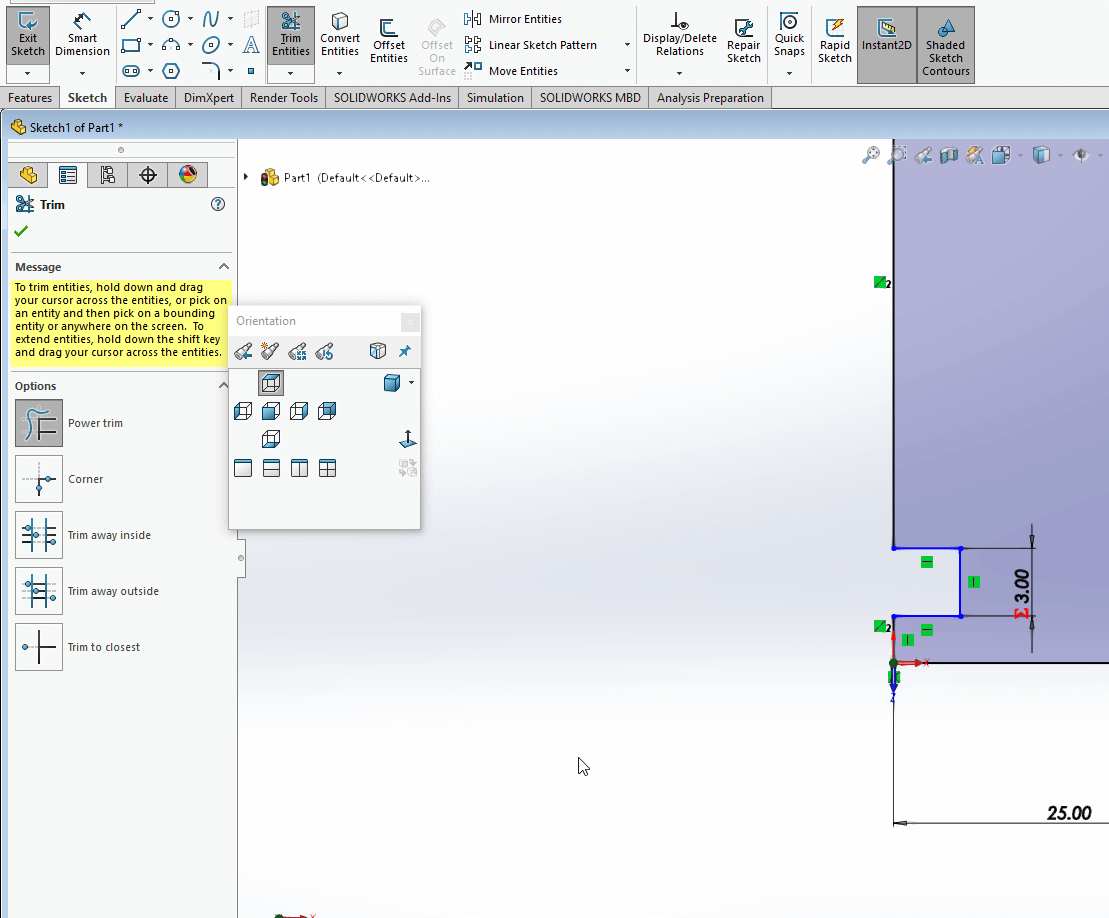Click Convert Entities tool

click(339, 35)
